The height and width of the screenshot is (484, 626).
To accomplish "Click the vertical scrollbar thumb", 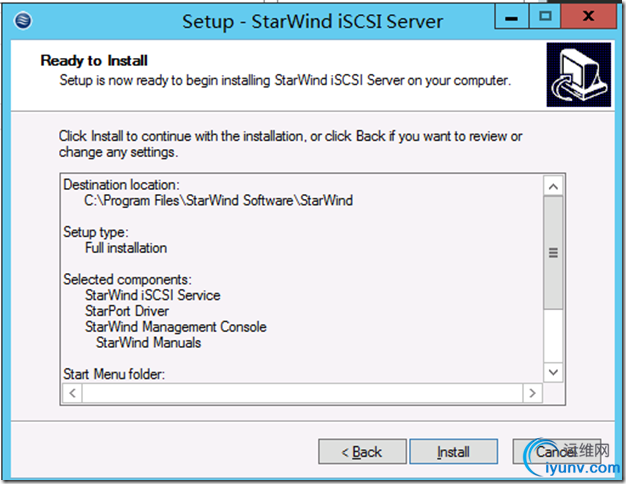I will coord(553,254).
